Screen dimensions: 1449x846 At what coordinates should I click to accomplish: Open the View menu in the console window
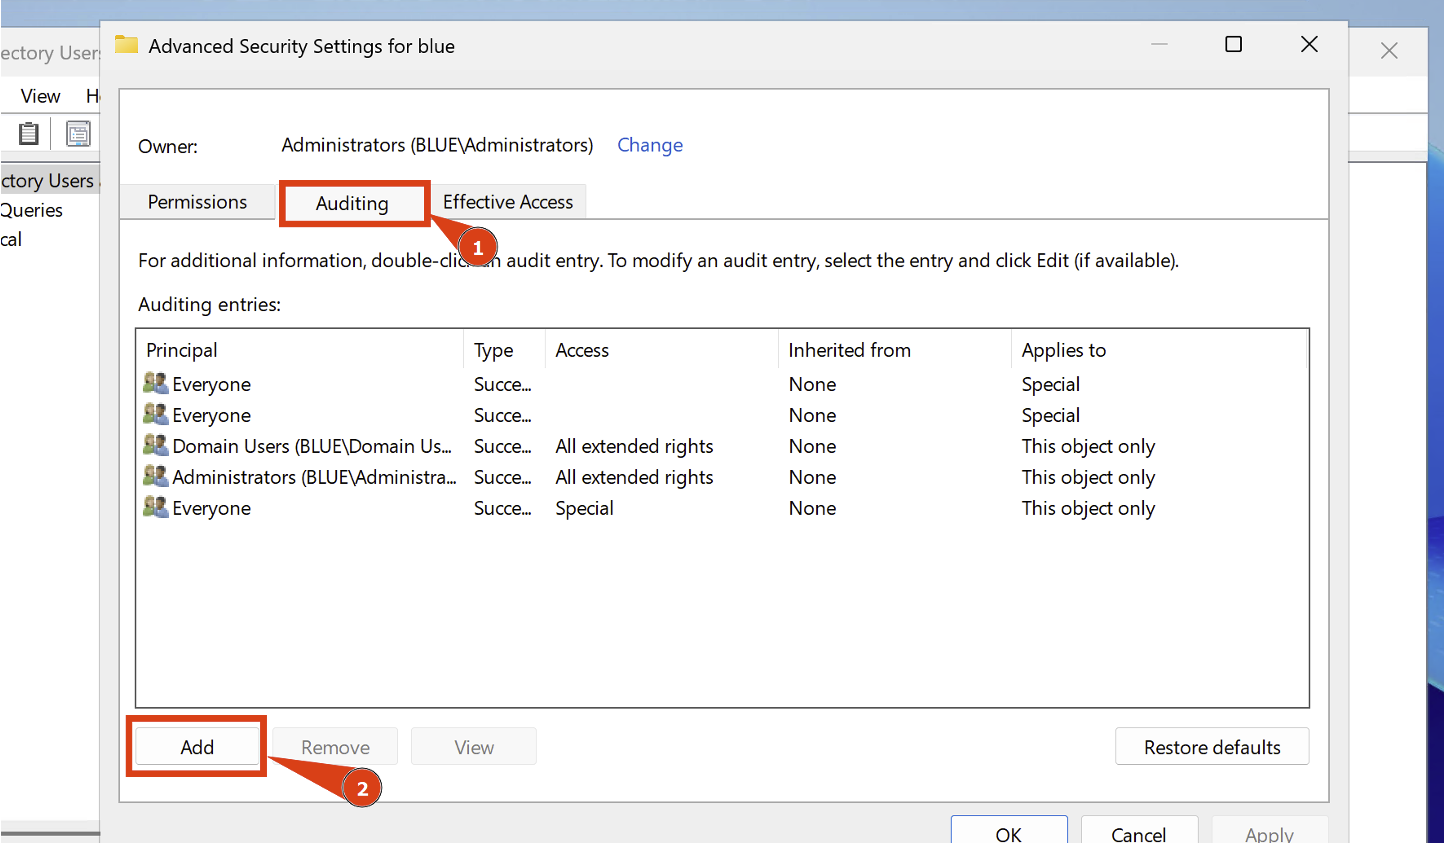coord(39,95)
